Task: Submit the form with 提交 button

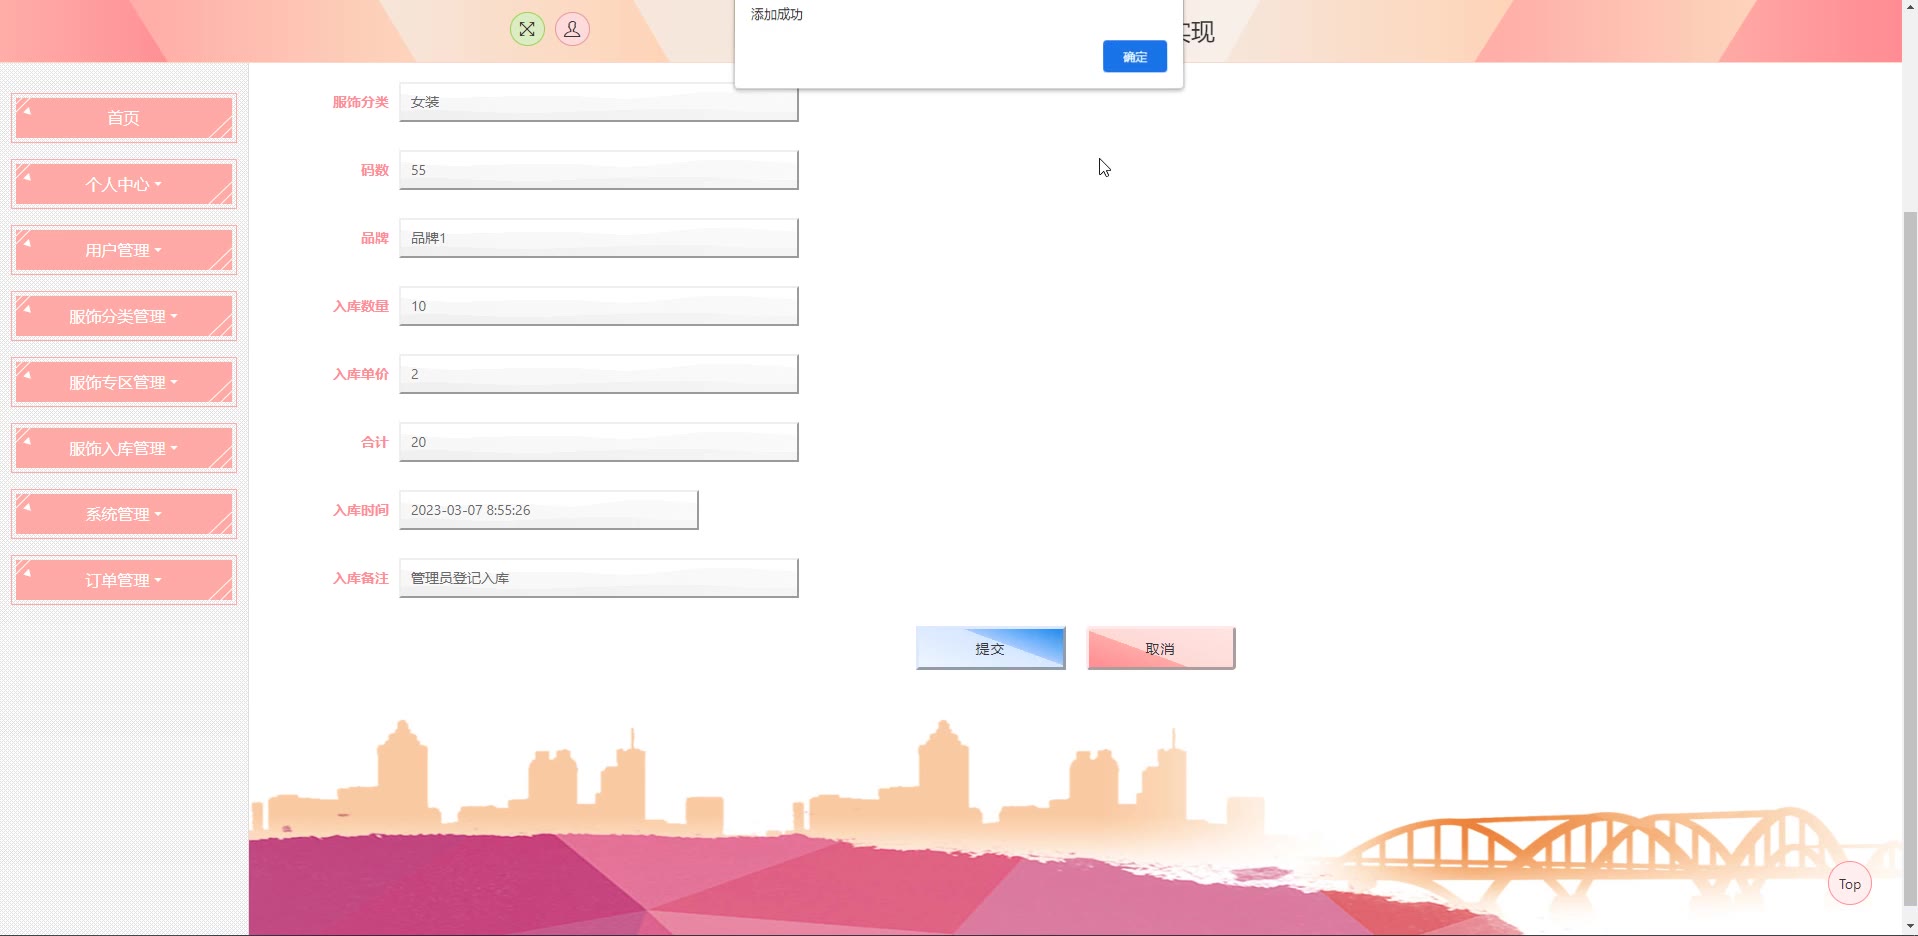Action: point(990,648)
